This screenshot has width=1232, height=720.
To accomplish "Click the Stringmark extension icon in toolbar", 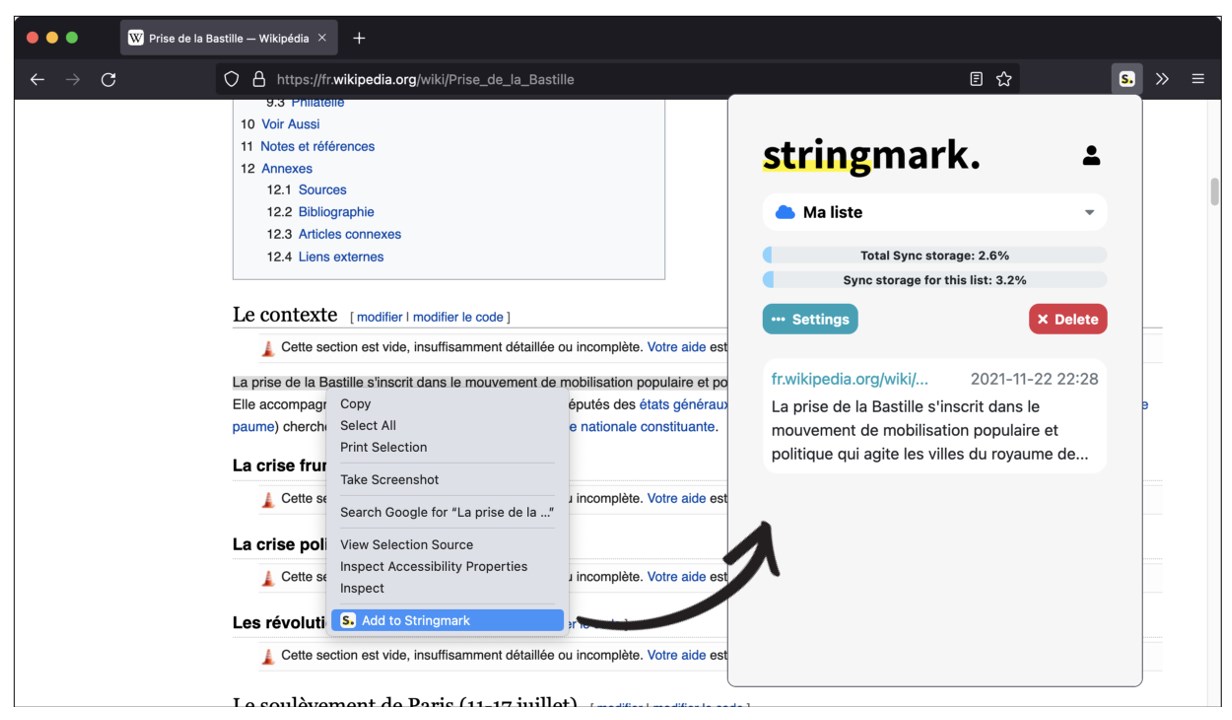I will point(1126,79).
